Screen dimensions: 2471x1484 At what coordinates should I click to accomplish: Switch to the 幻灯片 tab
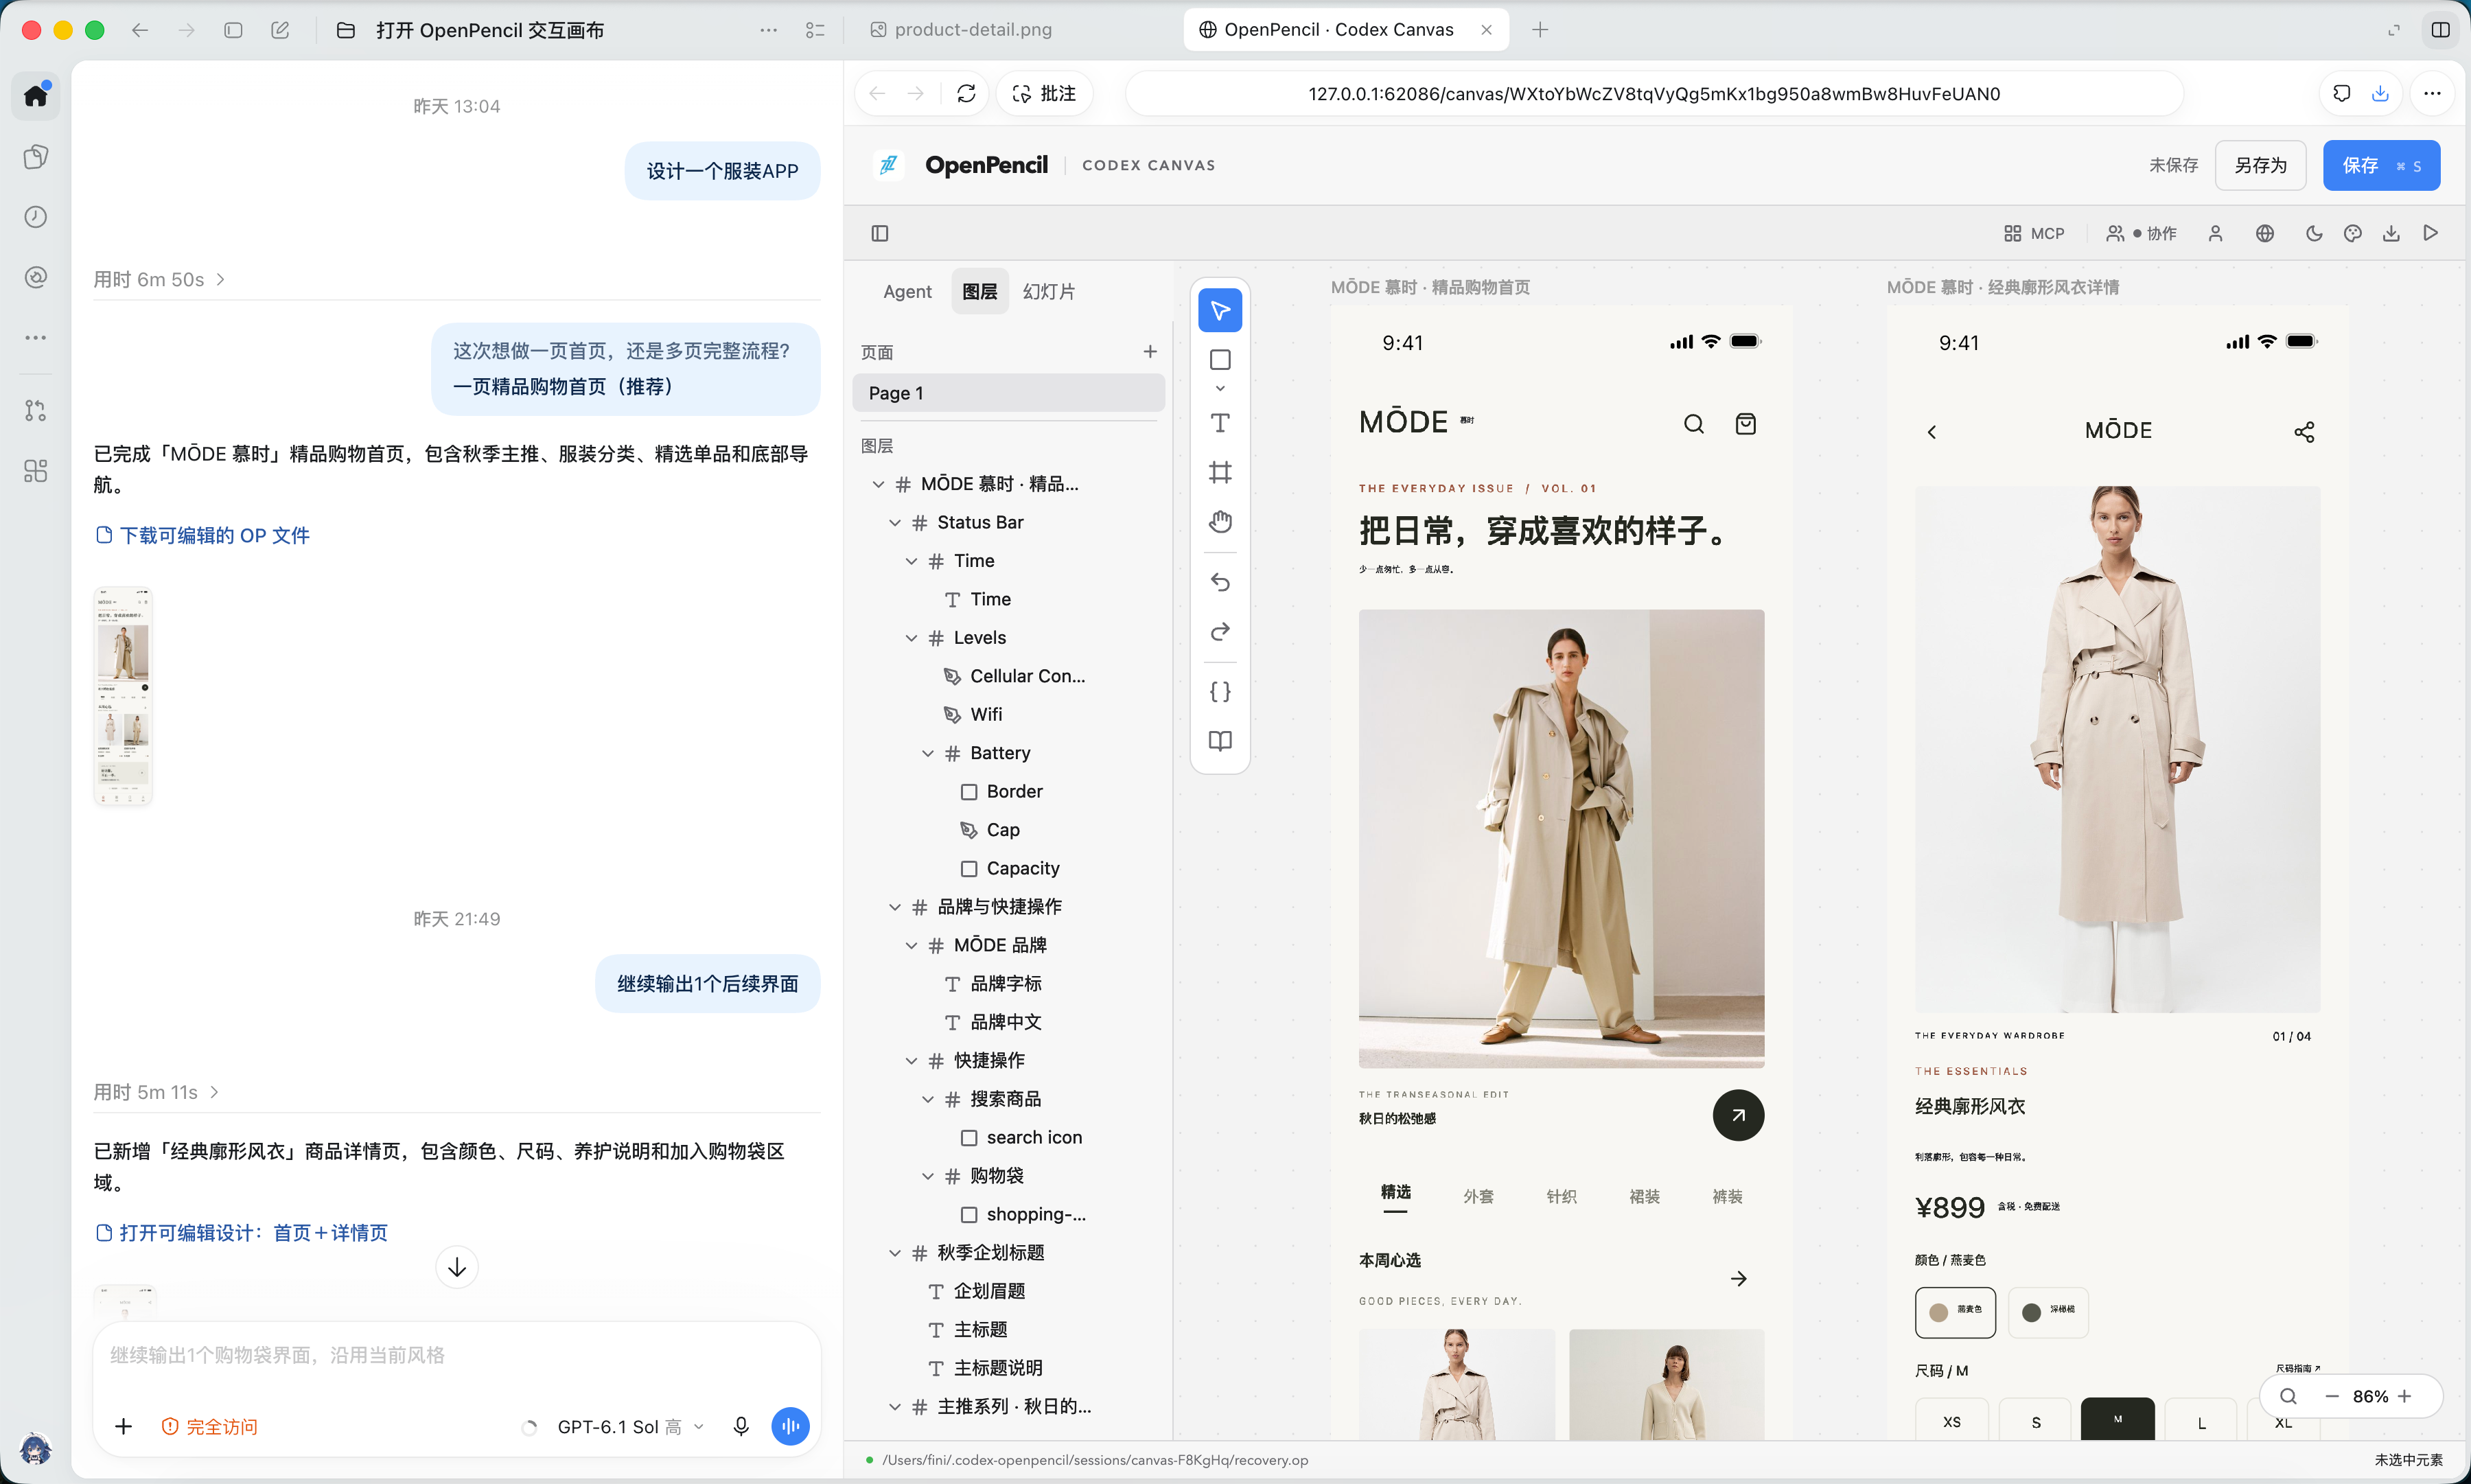(1049, 291)
